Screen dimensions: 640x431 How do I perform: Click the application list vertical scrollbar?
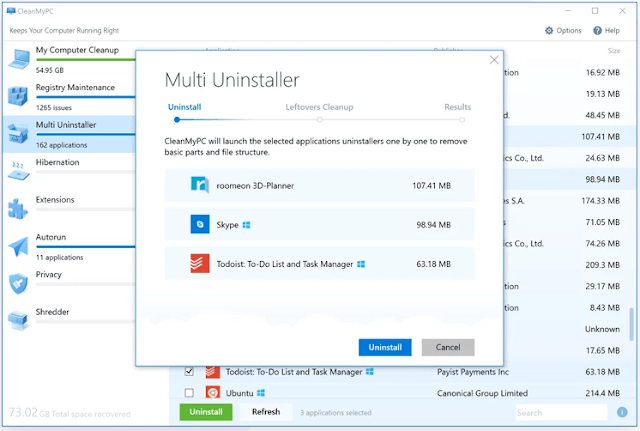click(632, 324)
